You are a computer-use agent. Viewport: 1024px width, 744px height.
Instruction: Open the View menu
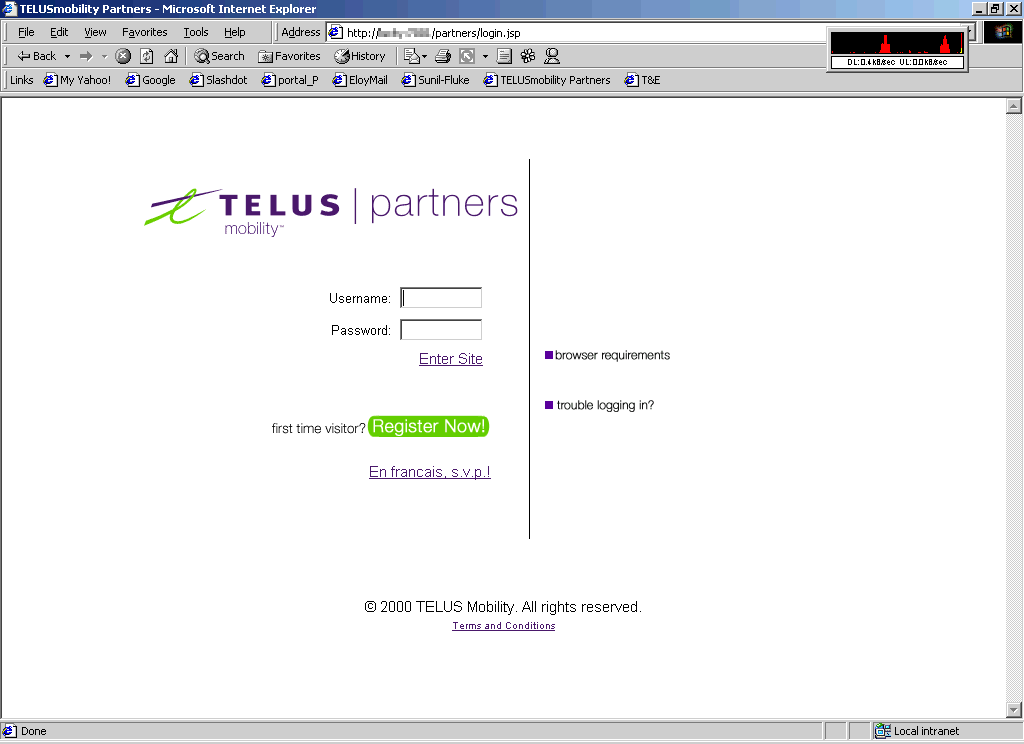click(95, 32)
